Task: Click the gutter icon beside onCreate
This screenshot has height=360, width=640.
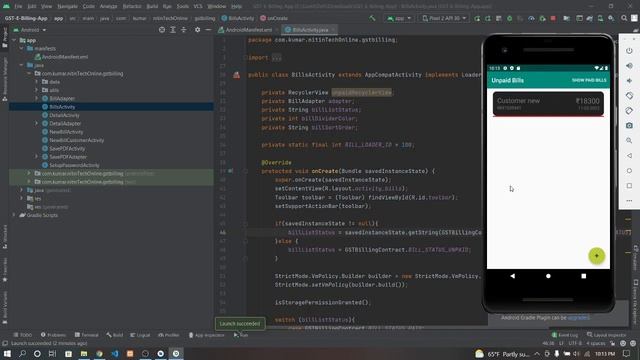Action: pyautogui.click(x=230, y=171)
